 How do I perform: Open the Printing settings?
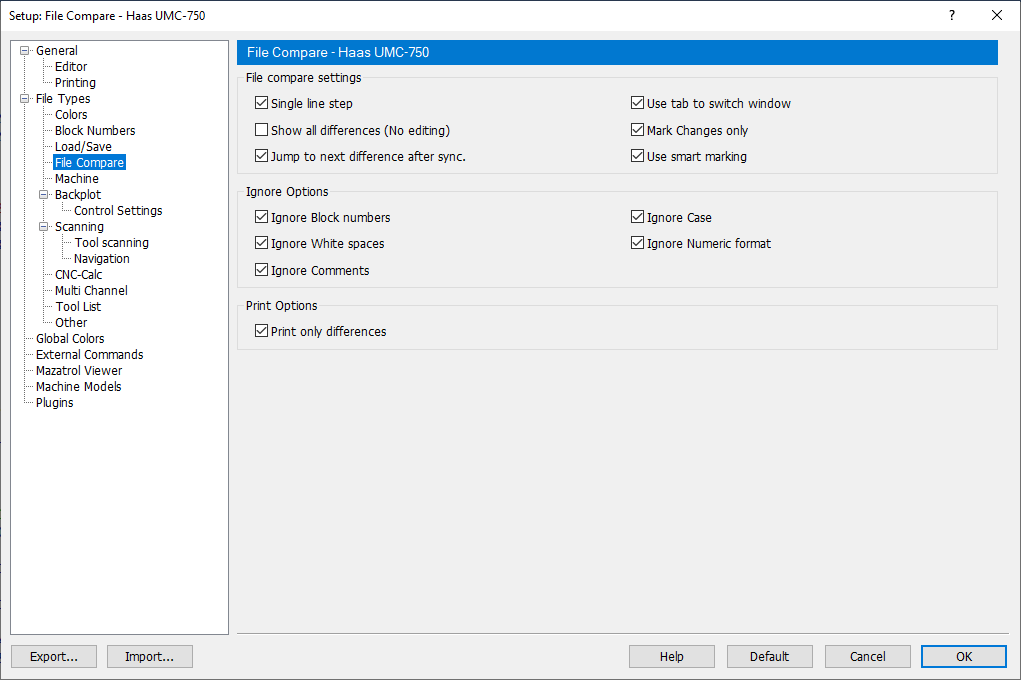(x=74, y=82)
